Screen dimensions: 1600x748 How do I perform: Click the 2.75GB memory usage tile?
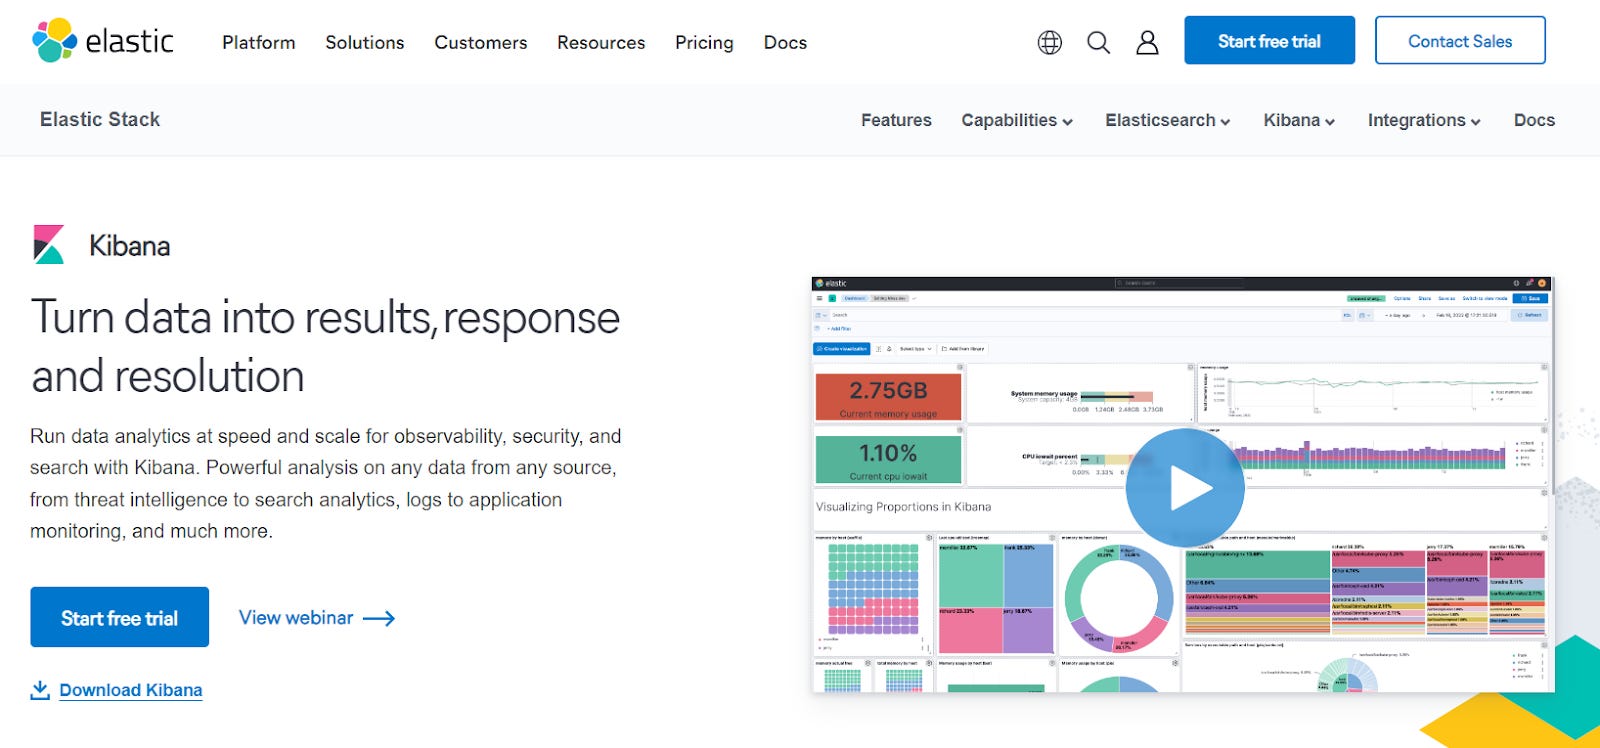click(x=888, y=397)
